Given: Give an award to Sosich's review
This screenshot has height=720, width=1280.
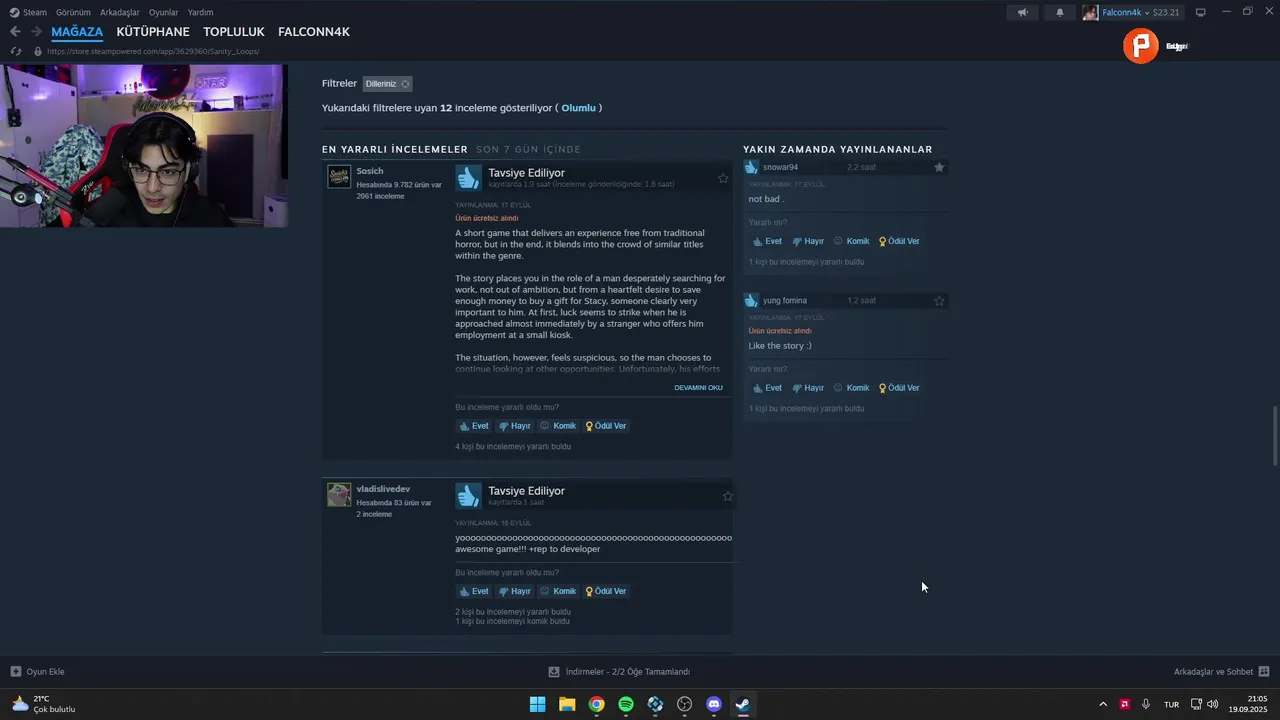Looking at the screenshot, I should click(606, 426).
